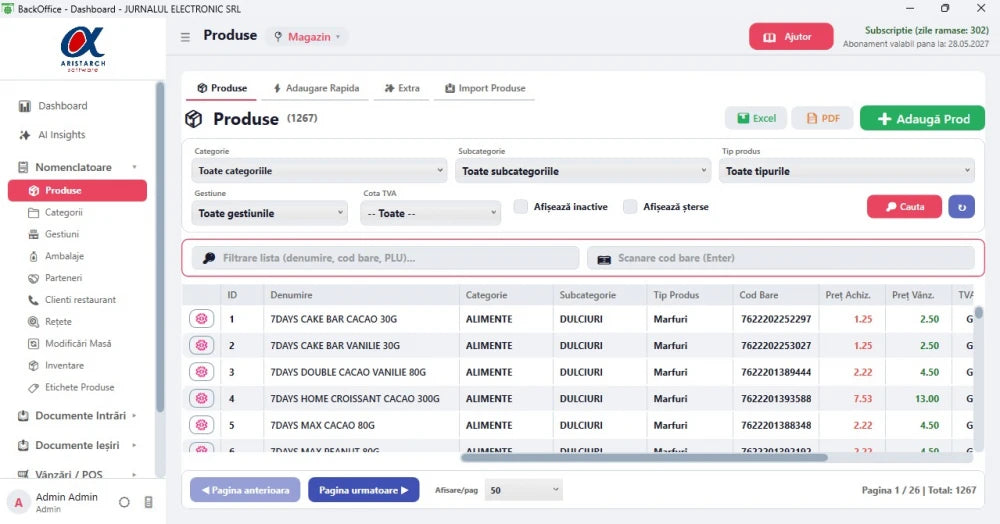Export the list with the PDF button
This screenshot has width=1000, height=524.
click(822, 119)
